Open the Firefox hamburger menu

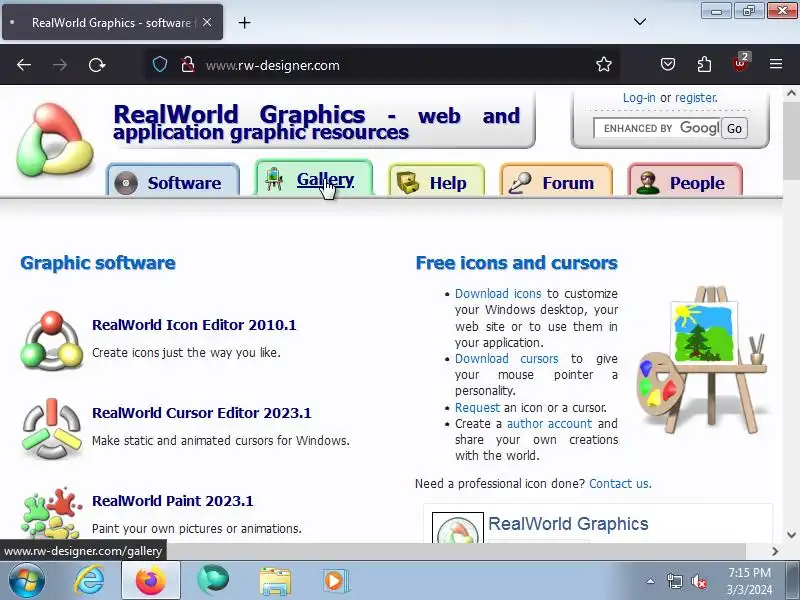coord(776,64)
